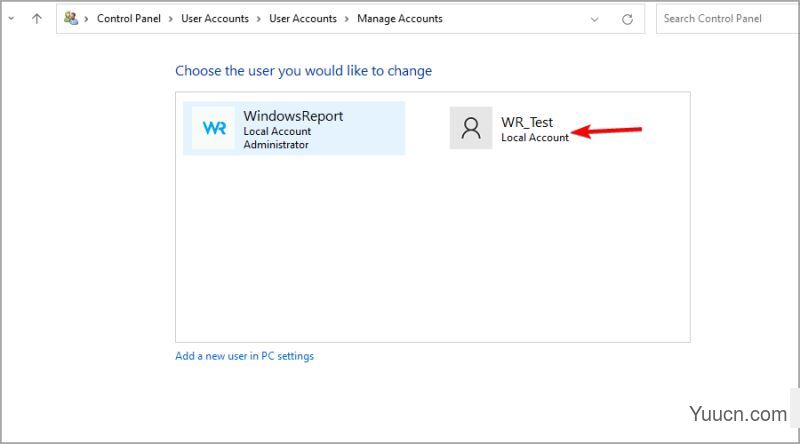
Task: Click the WR logo account picture
Action: 213,128
